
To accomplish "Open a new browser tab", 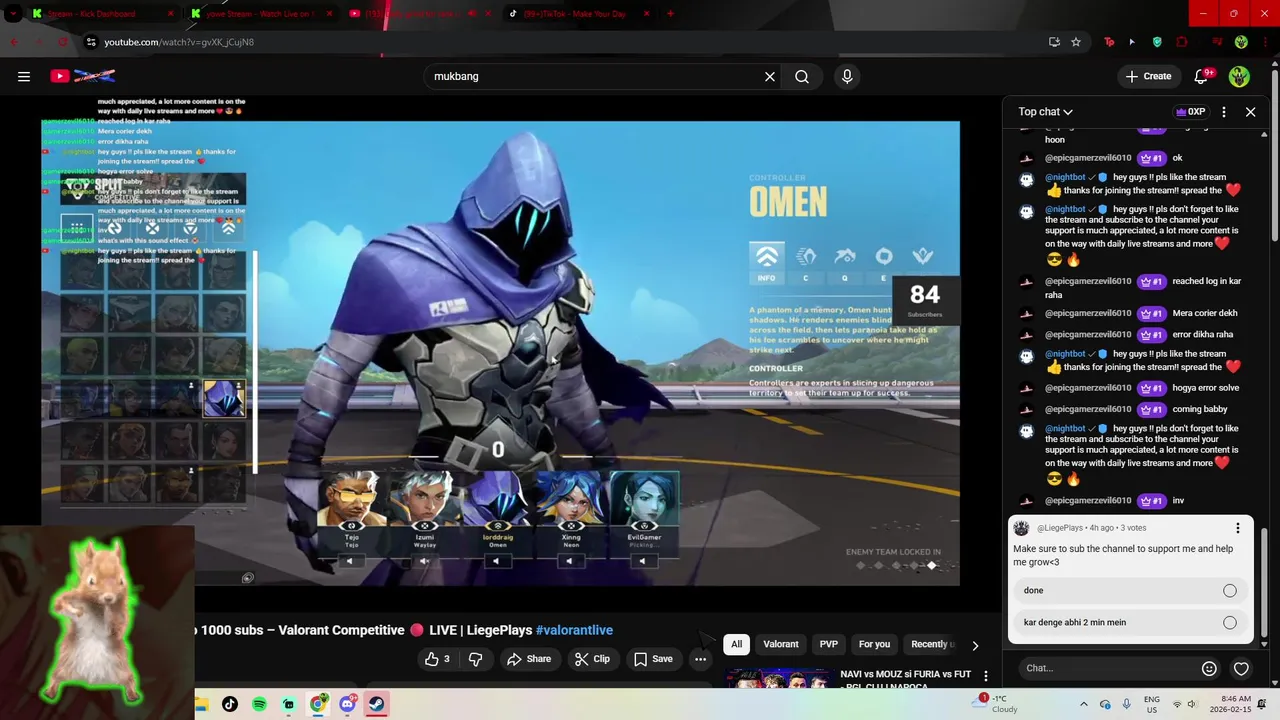I will tap(670, 14).
